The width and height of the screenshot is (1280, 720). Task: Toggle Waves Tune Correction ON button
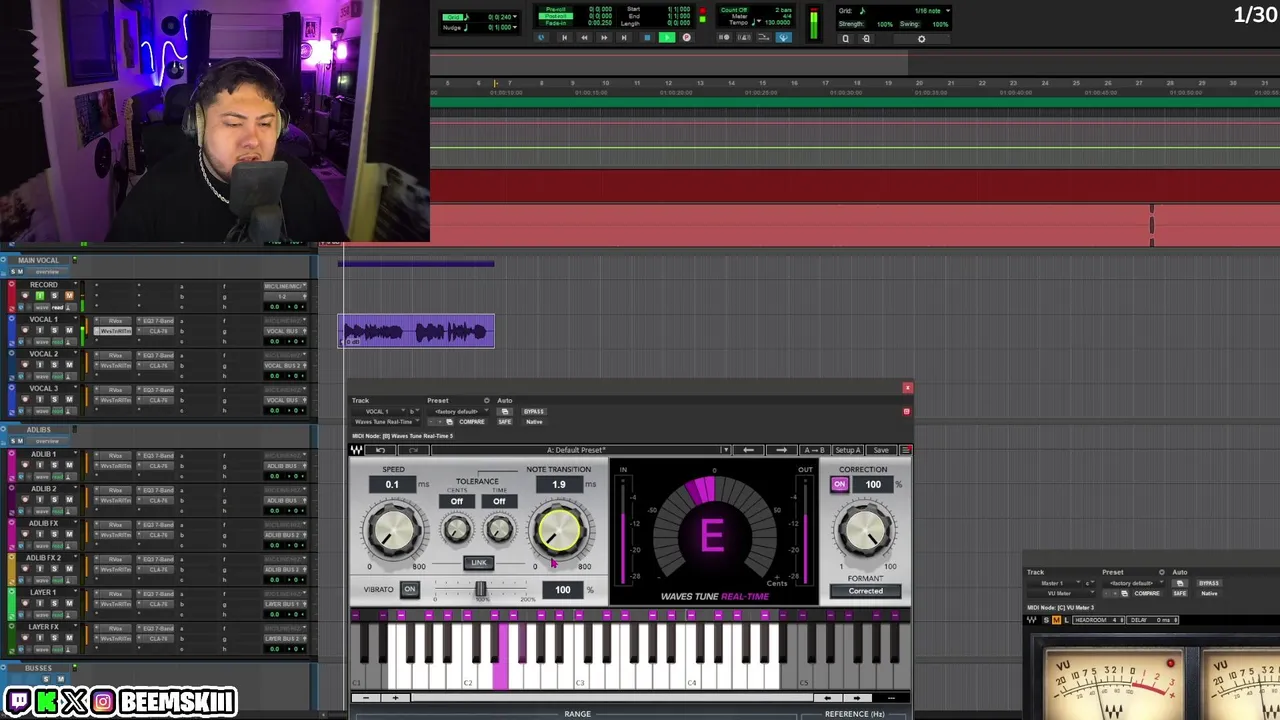(839, 485)
